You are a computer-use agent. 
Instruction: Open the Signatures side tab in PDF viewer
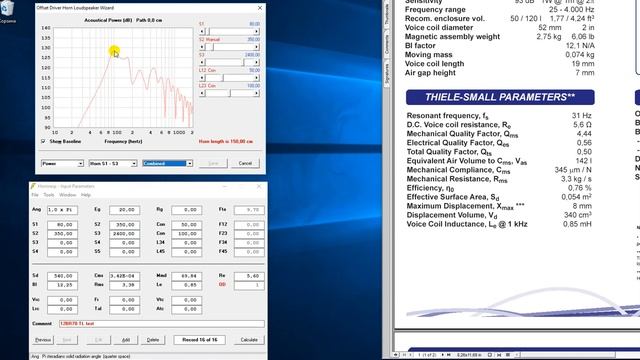click(x=387, y=73)
